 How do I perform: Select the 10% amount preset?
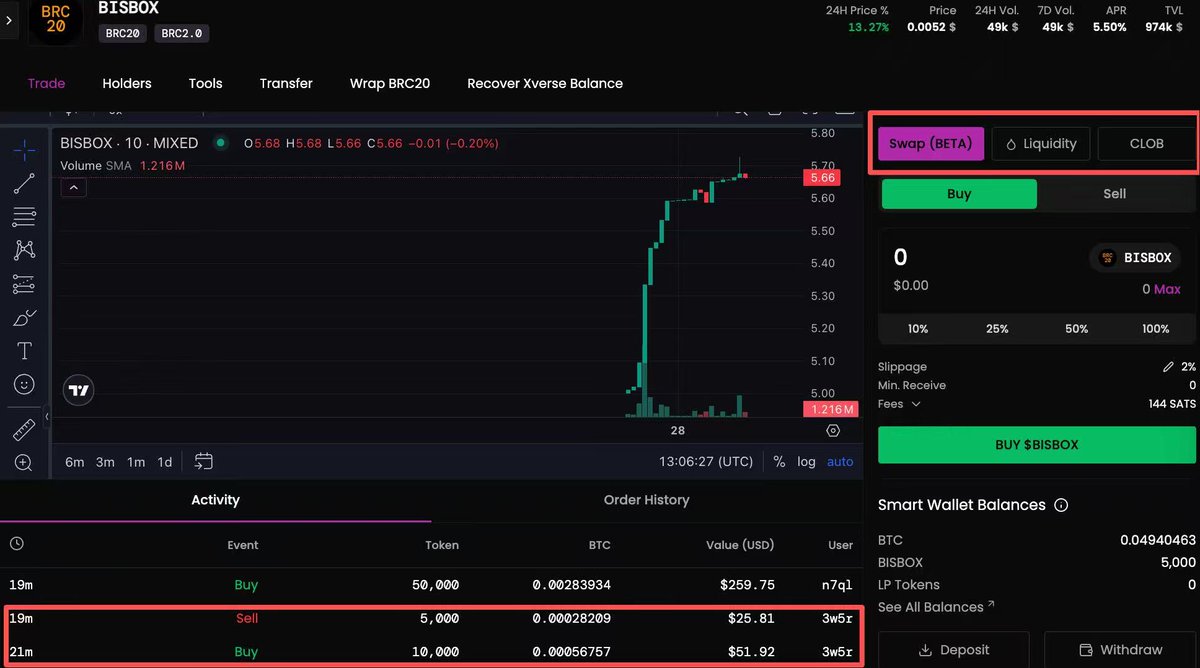918,329
